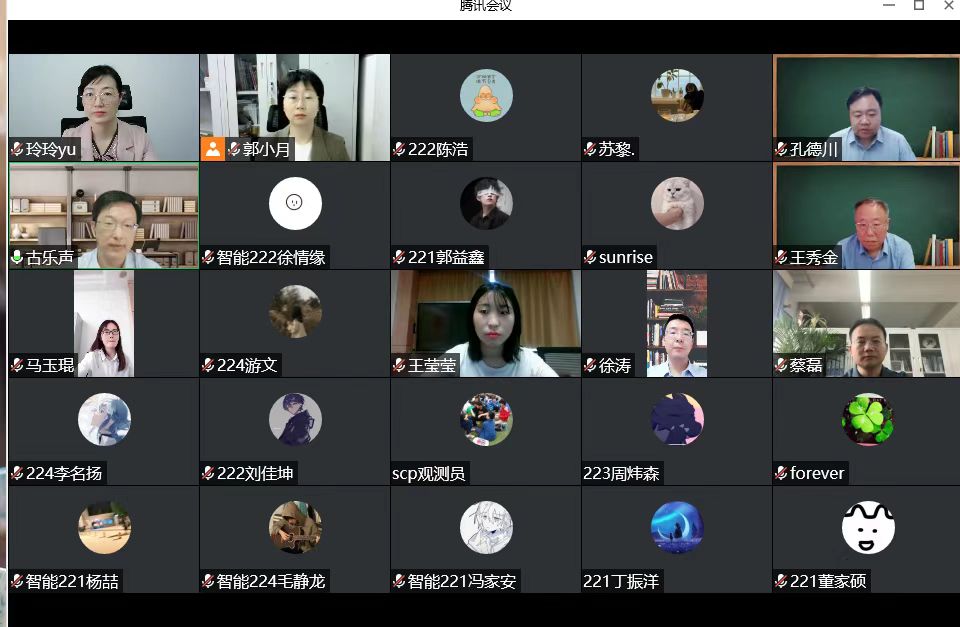960x627 pixels.
Task: Select 王秀金's video tile
Action: tap(866, 216)
